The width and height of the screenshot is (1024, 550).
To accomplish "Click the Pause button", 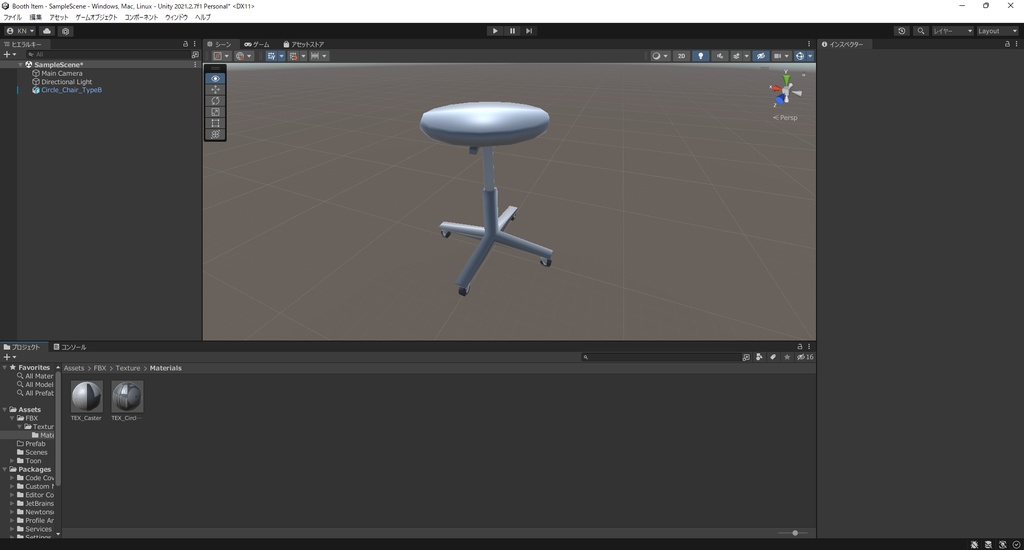I will (x=512, y=31).
